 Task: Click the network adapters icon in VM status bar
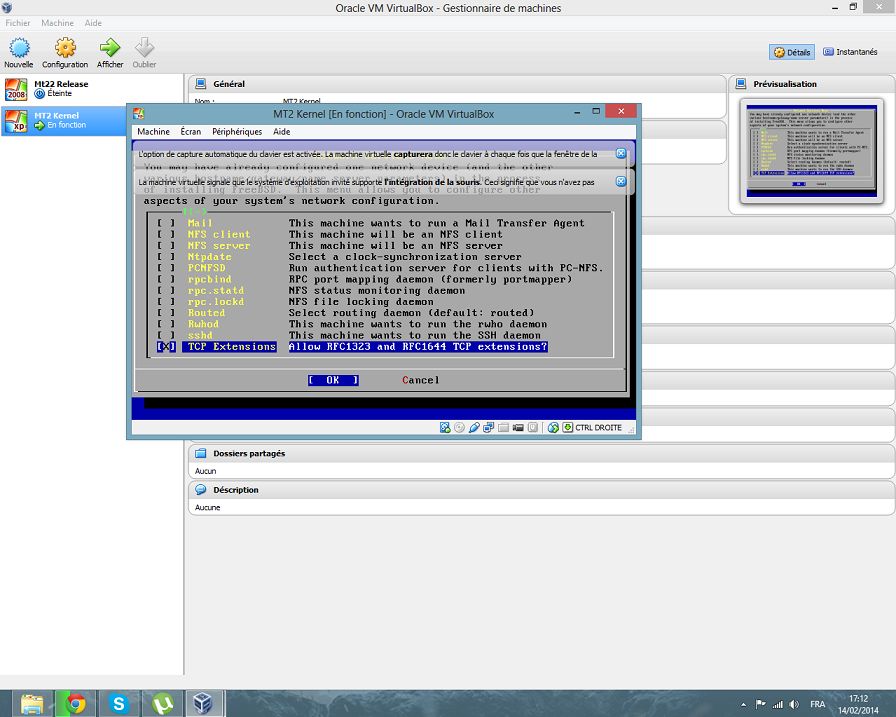click(489, 427)
